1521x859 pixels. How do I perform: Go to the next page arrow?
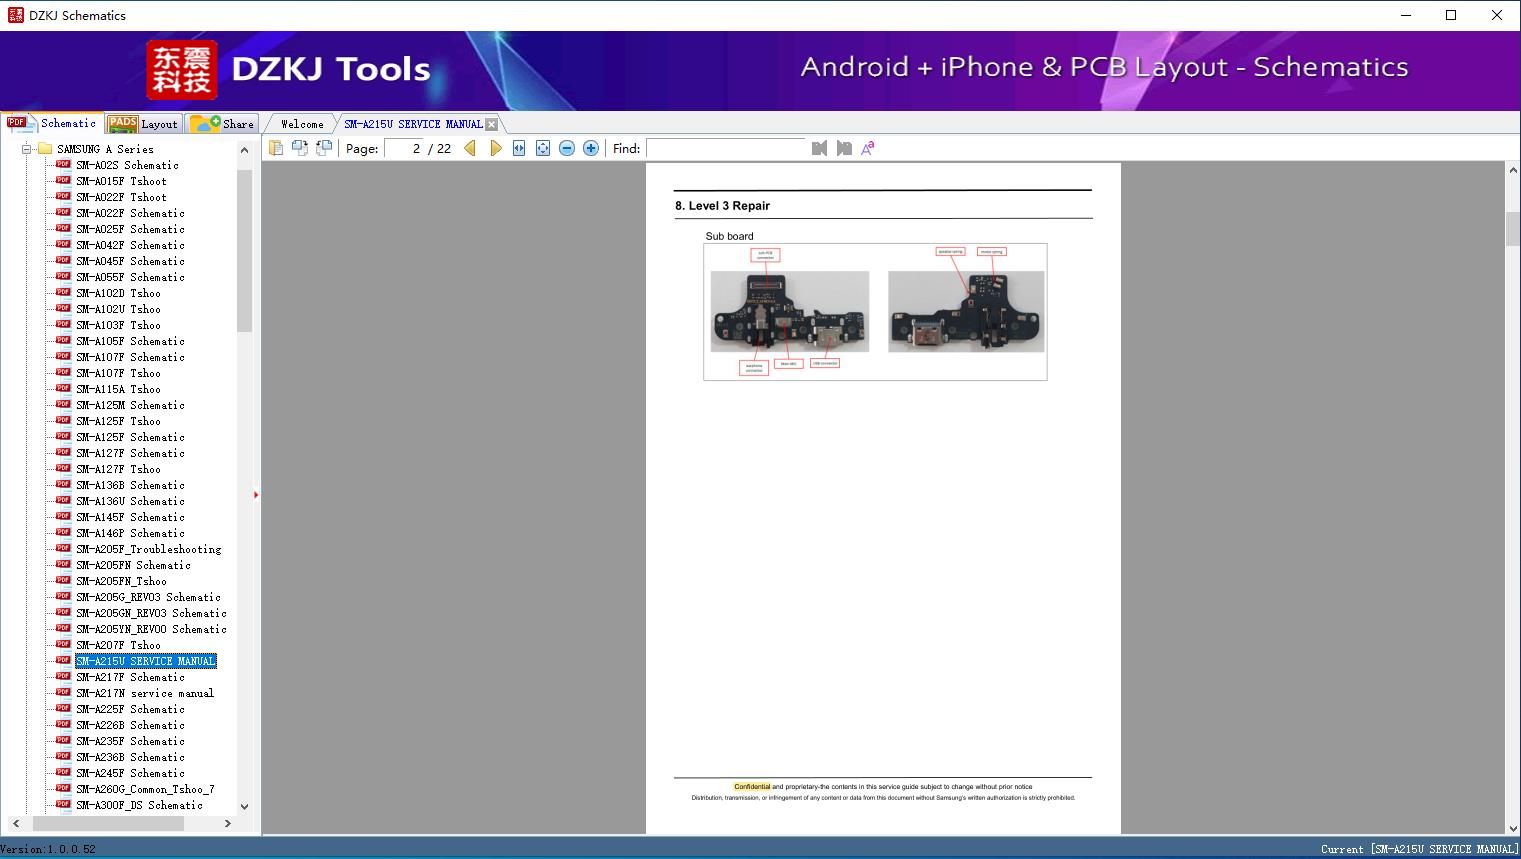coord(496,148)
